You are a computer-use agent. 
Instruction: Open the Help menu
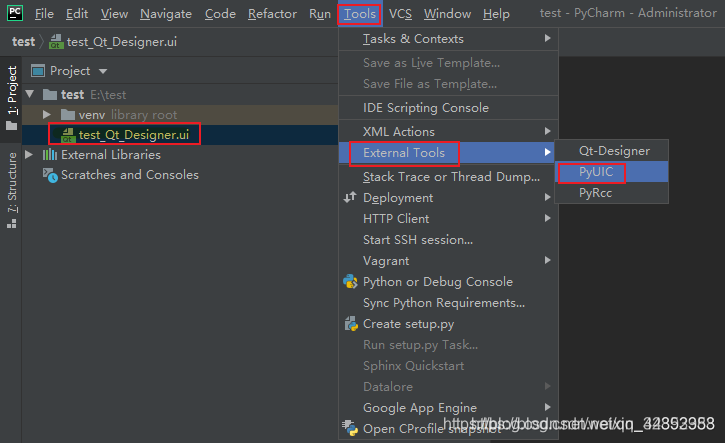point(496,14)
